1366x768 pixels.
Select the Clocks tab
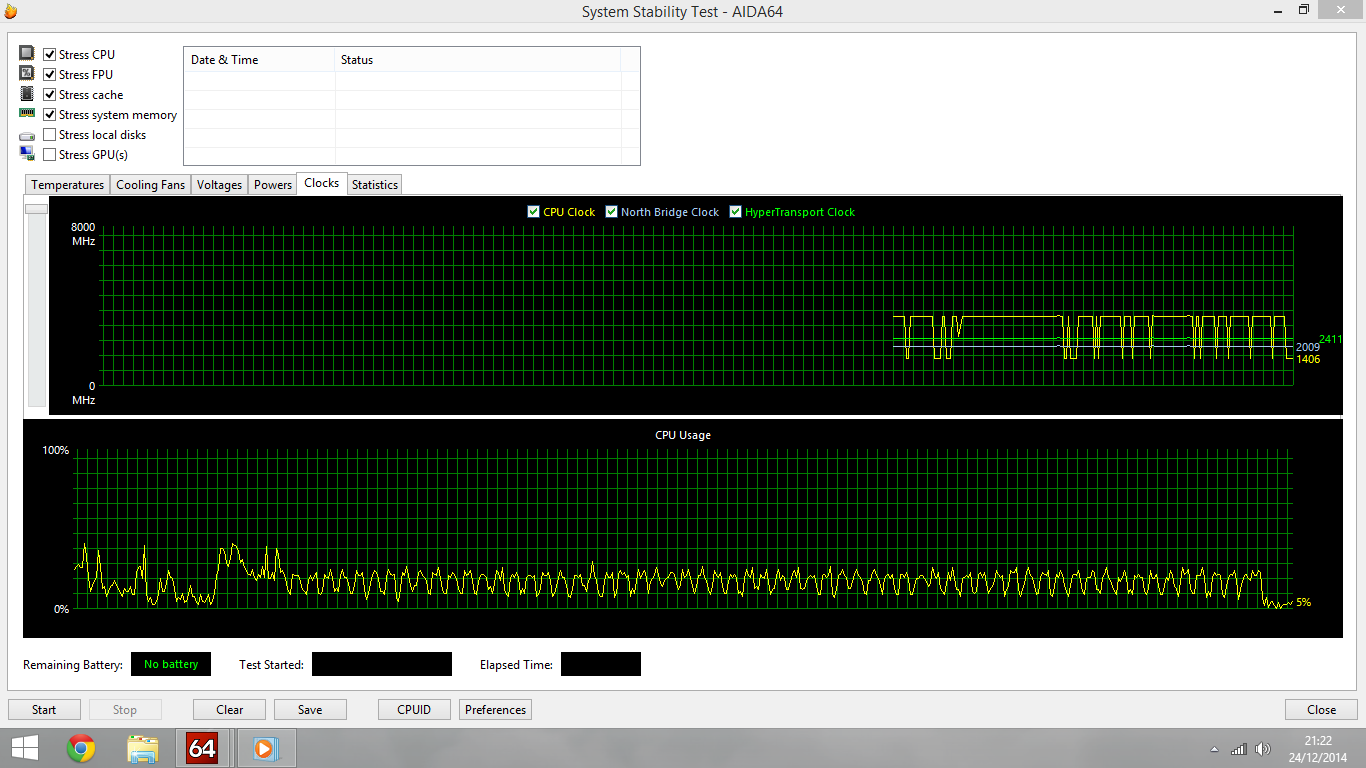tap(322, 183)
